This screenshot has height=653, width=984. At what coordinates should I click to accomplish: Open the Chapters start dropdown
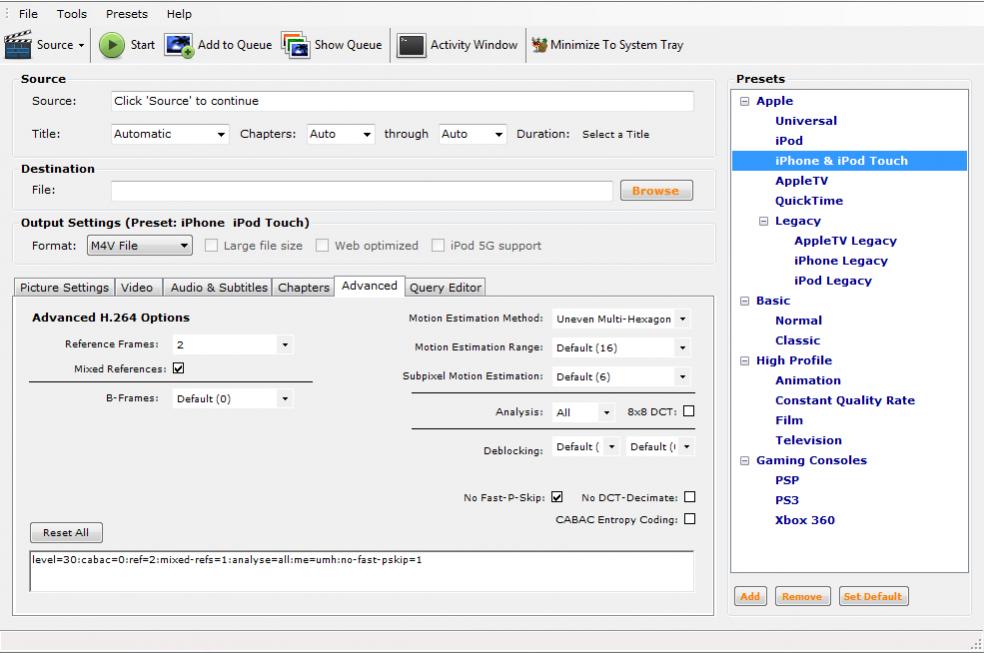click(341, 134)
